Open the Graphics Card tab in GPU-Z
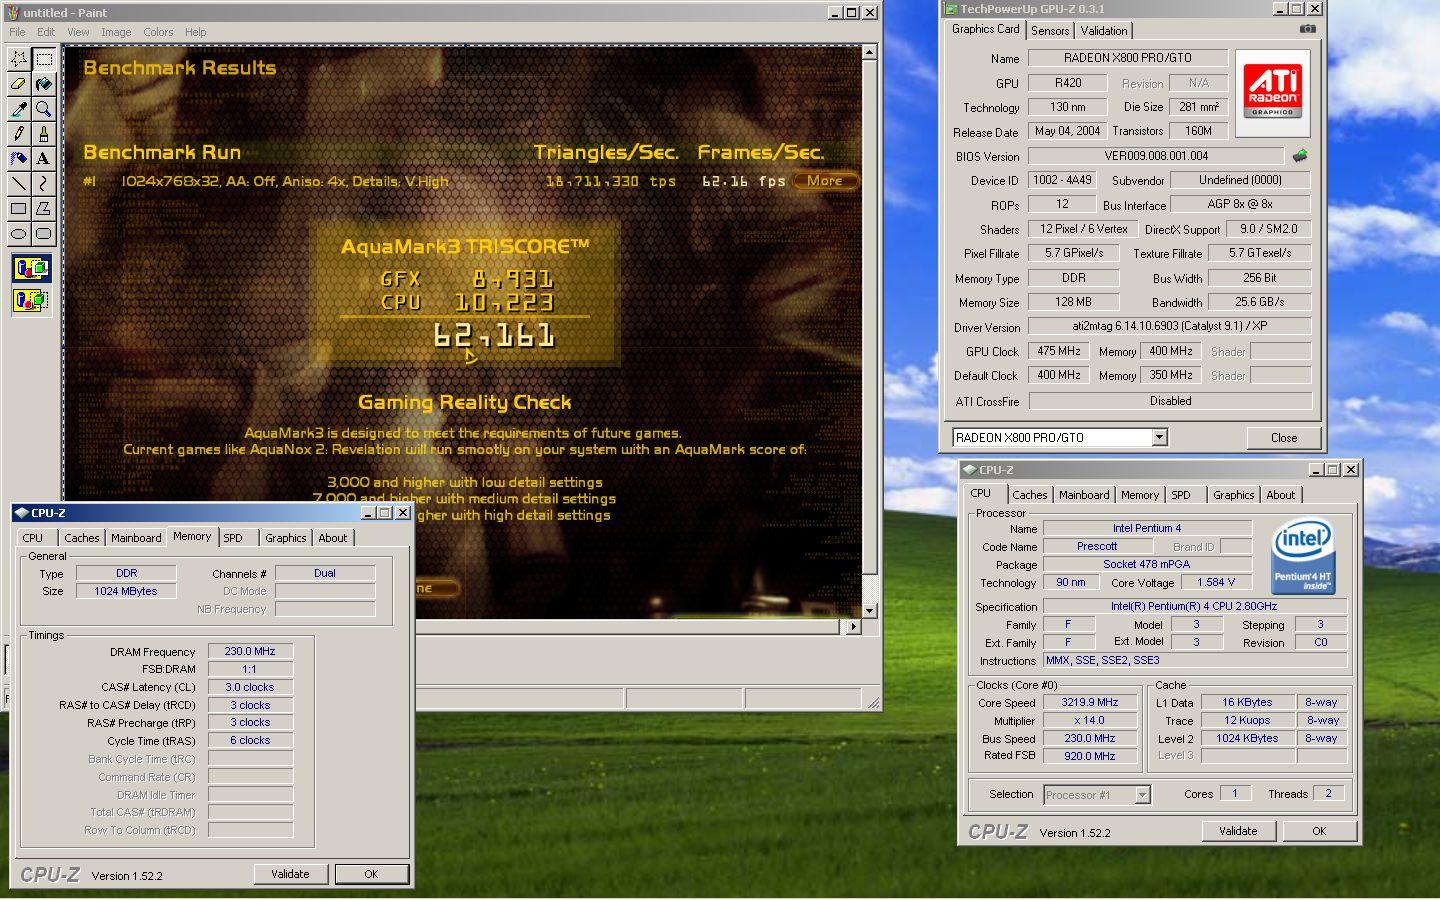The width and height of the screenshot is (1440, 900). pyautogui.click(x=986, y=29)
